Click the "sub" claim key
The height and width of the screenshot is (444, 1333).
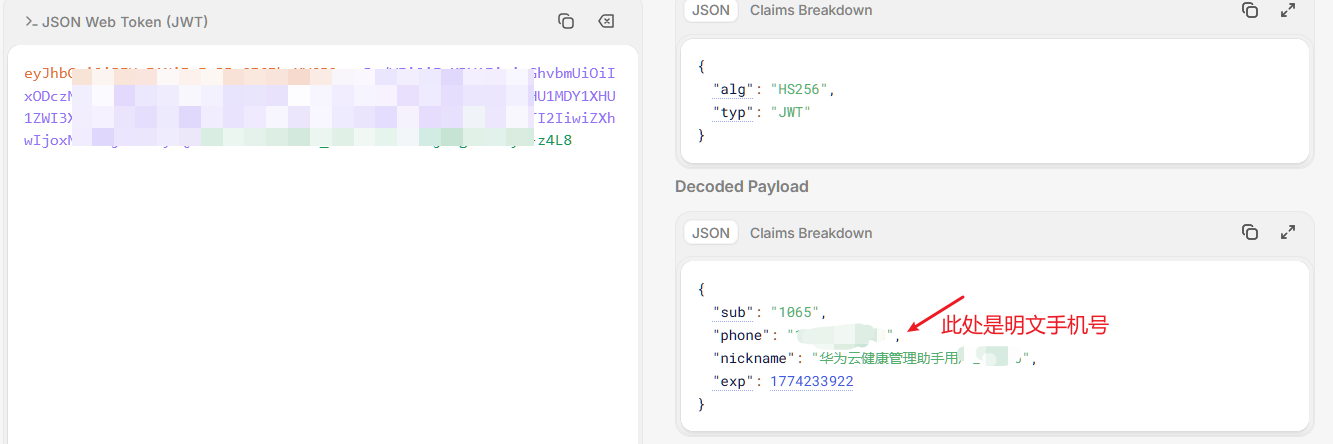(735, 312)
